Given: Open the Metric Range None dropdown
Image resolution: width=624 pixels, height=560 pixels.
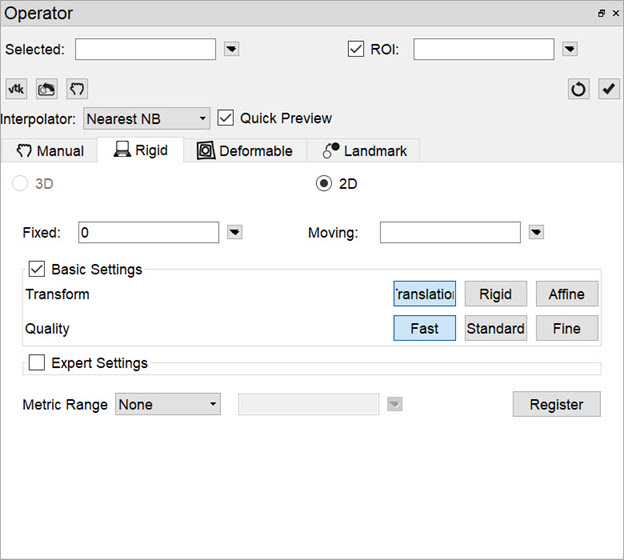Looking at the screenshot, I should [168, 404].
